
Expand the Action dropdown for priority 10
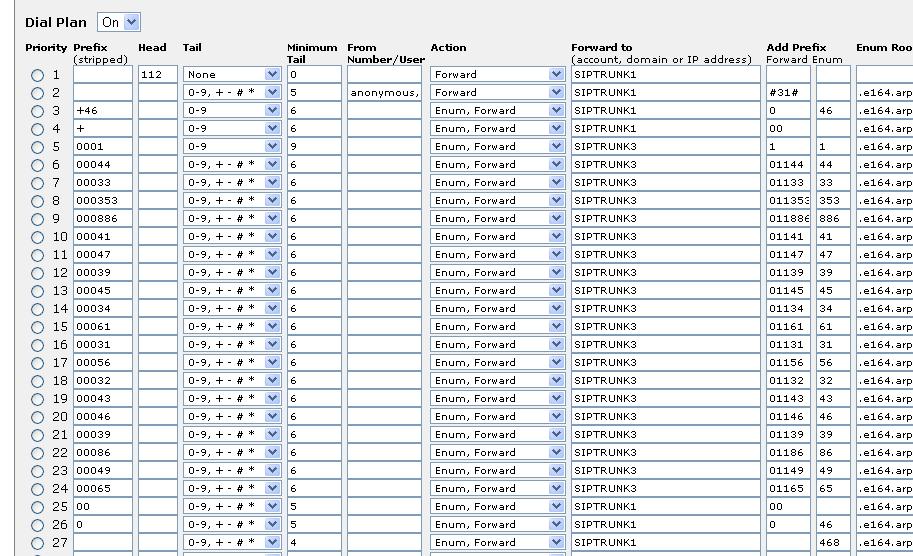point(498,236)
